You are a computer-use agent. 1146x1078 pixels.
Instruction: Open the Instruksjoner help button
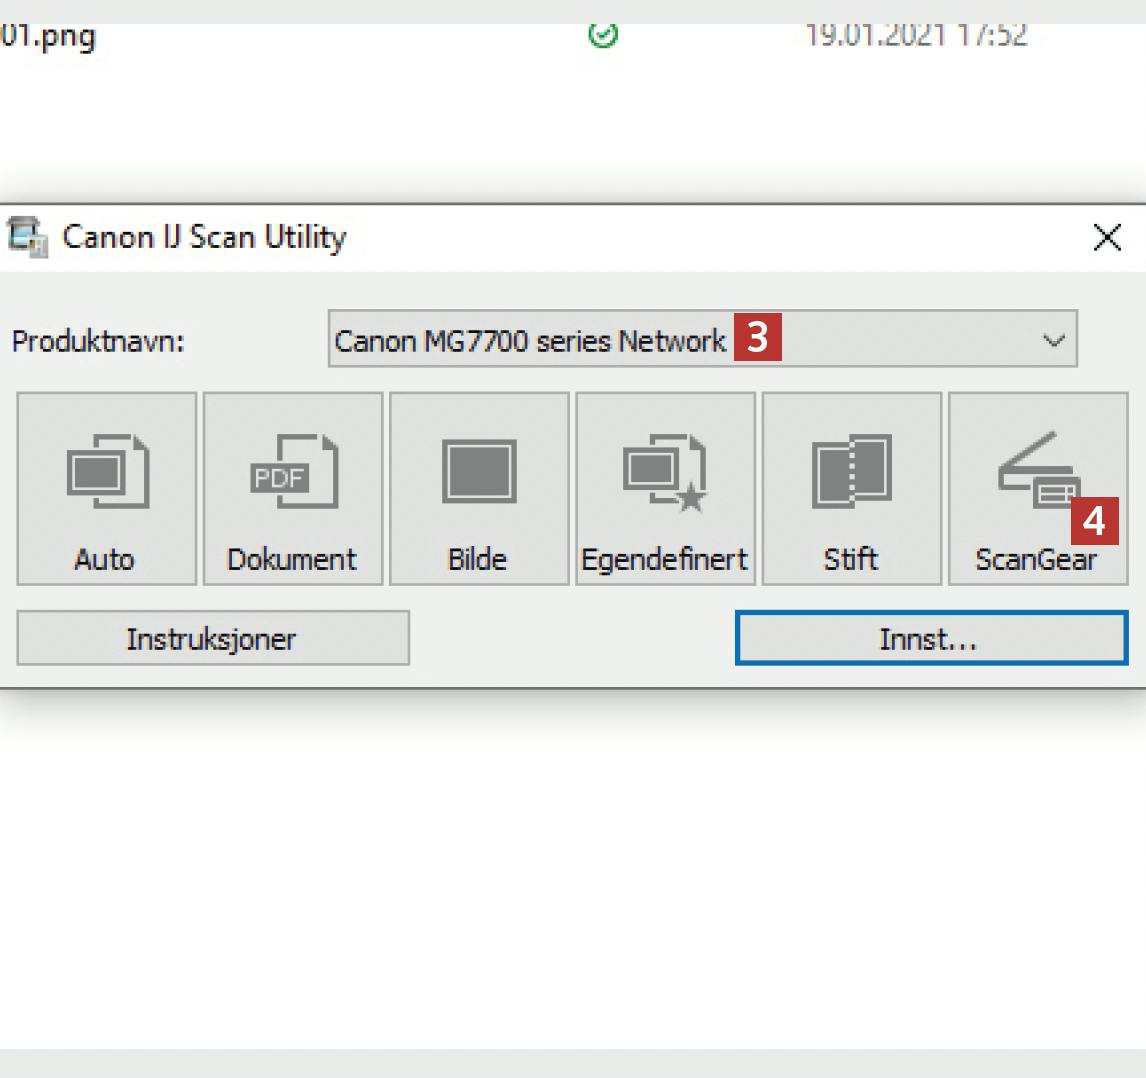click(213, 638)
